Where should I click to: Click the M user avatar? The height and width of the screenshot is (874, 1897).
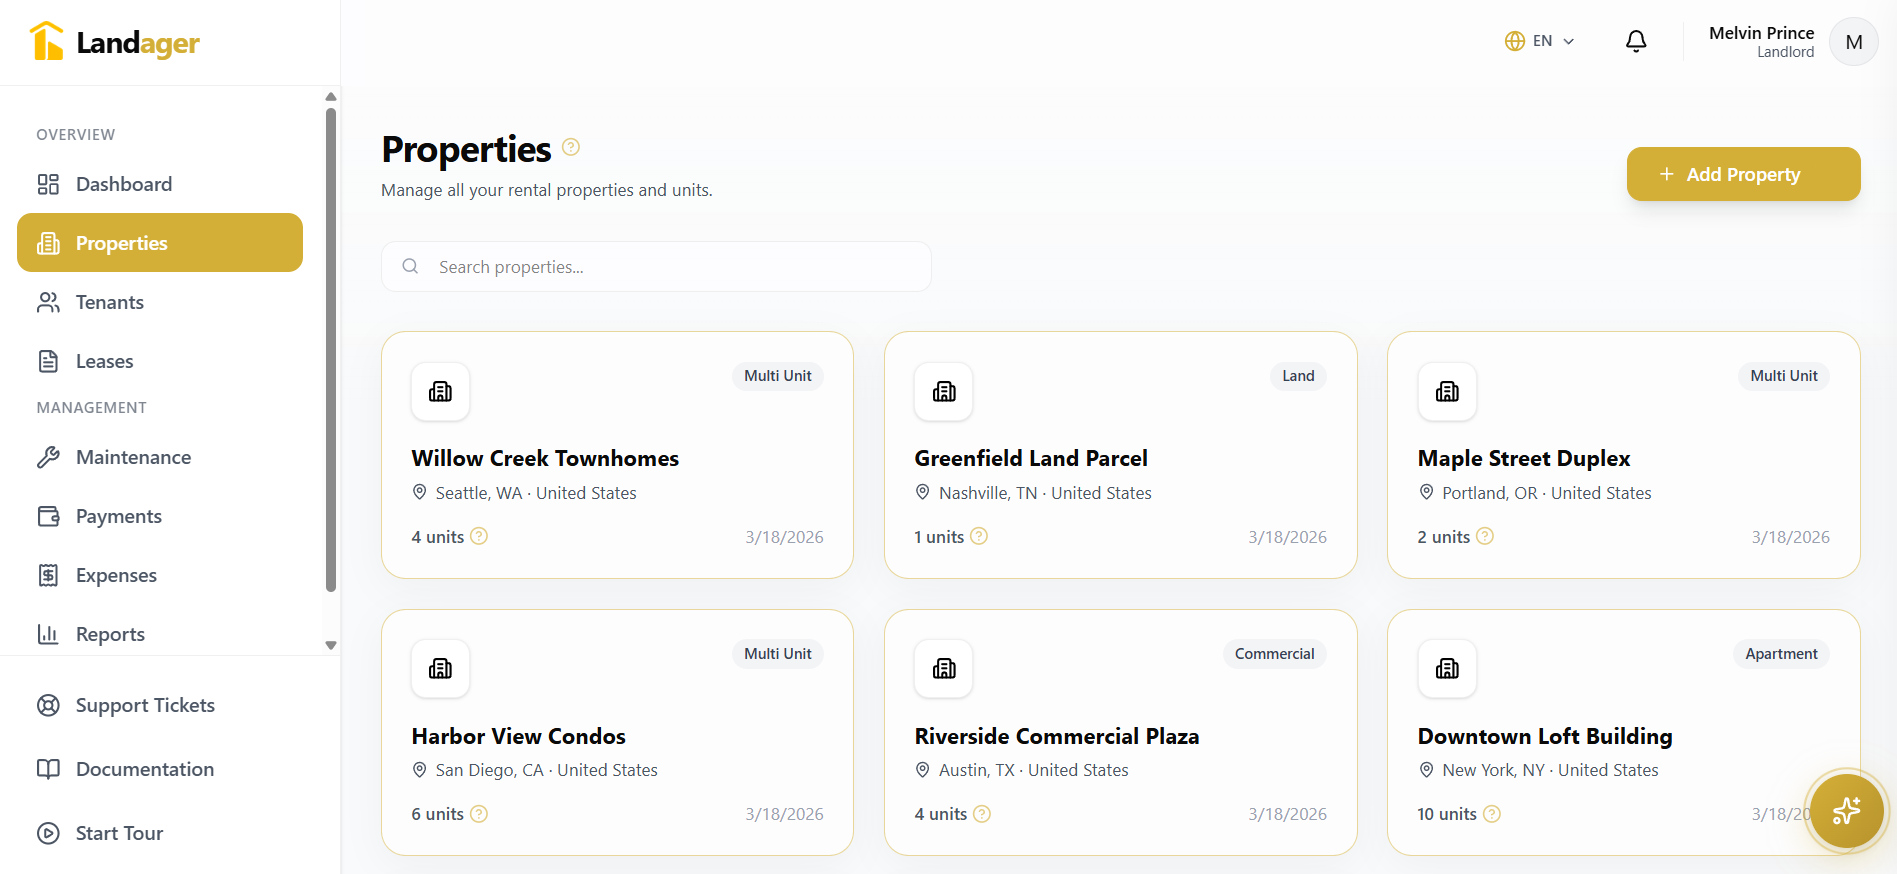coord(1853,42)
